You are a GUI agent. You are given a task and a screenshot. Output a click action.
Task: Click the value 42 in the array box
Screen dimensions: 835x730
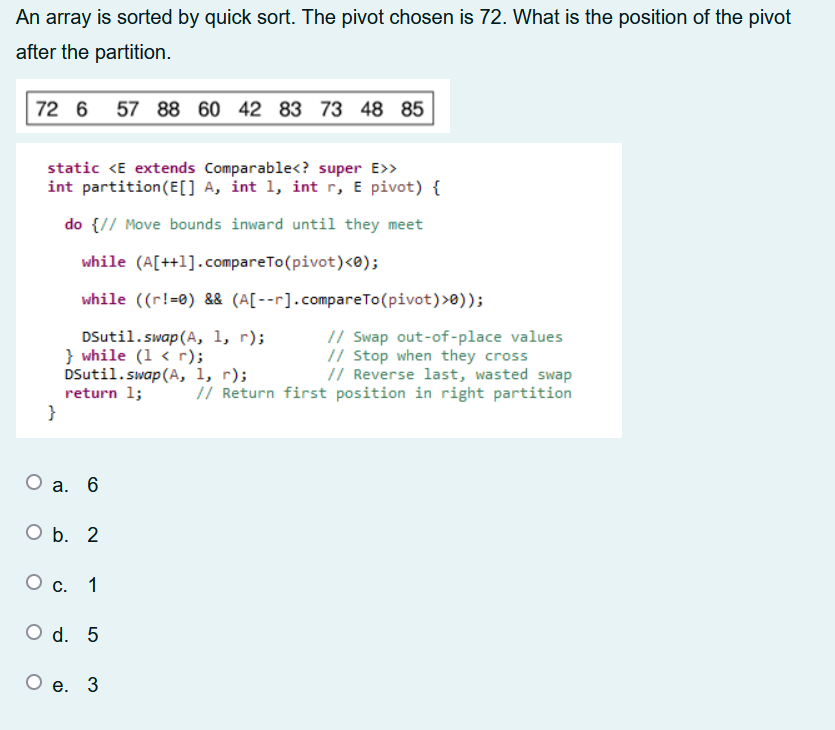tap(250, 109)
